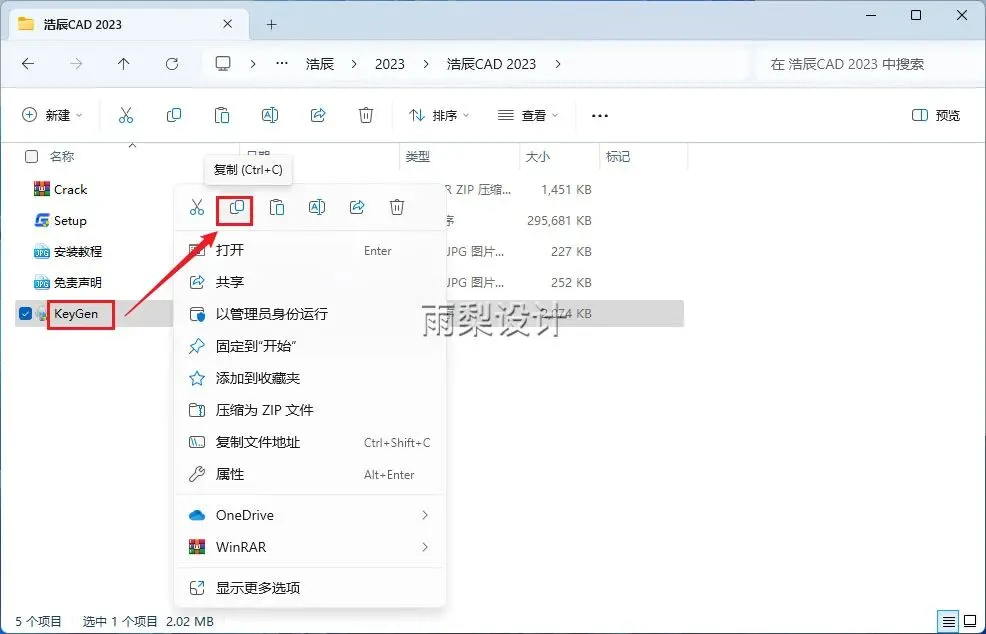Select the 免责声明 file name
This screenshot has width=986, height=634.
78,282
